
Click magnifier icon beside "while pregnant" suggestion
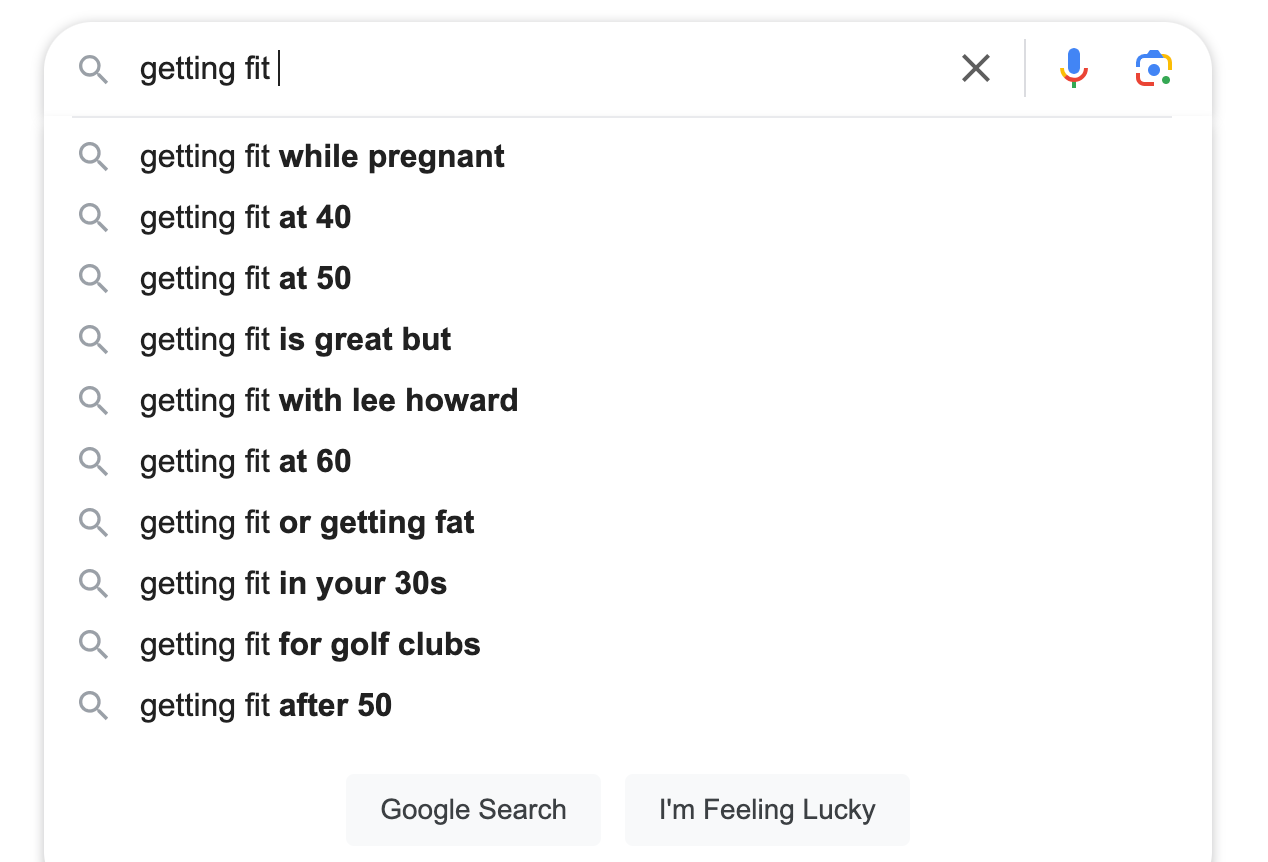(x=93, y=157)
